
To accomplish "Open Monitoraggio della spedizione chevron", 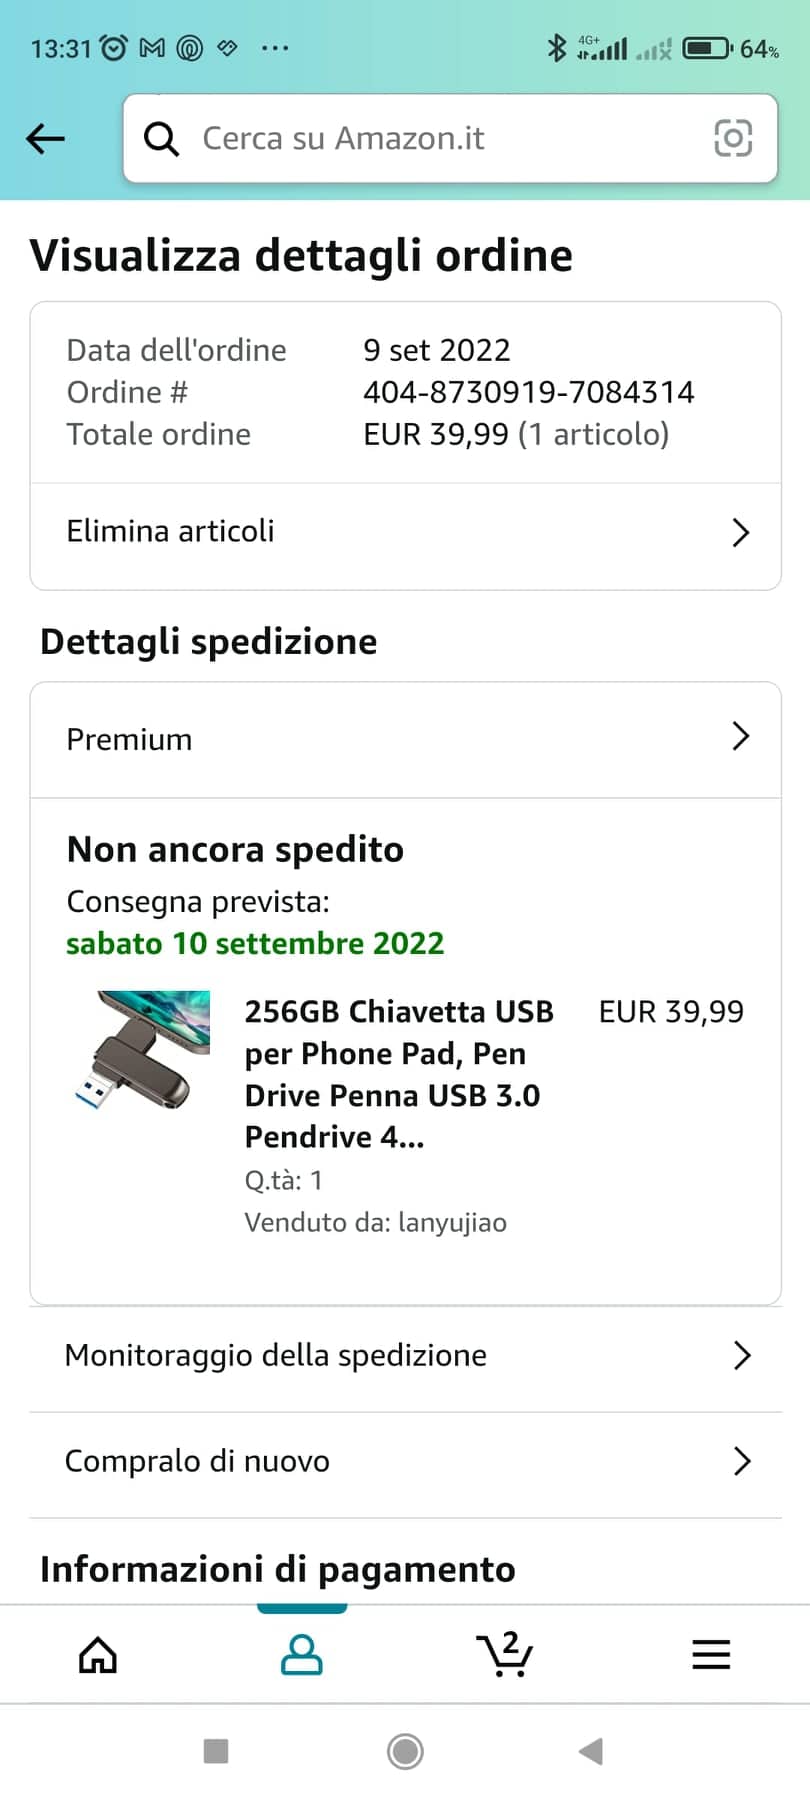I will pyautogui.click(x=742, y=1355).
